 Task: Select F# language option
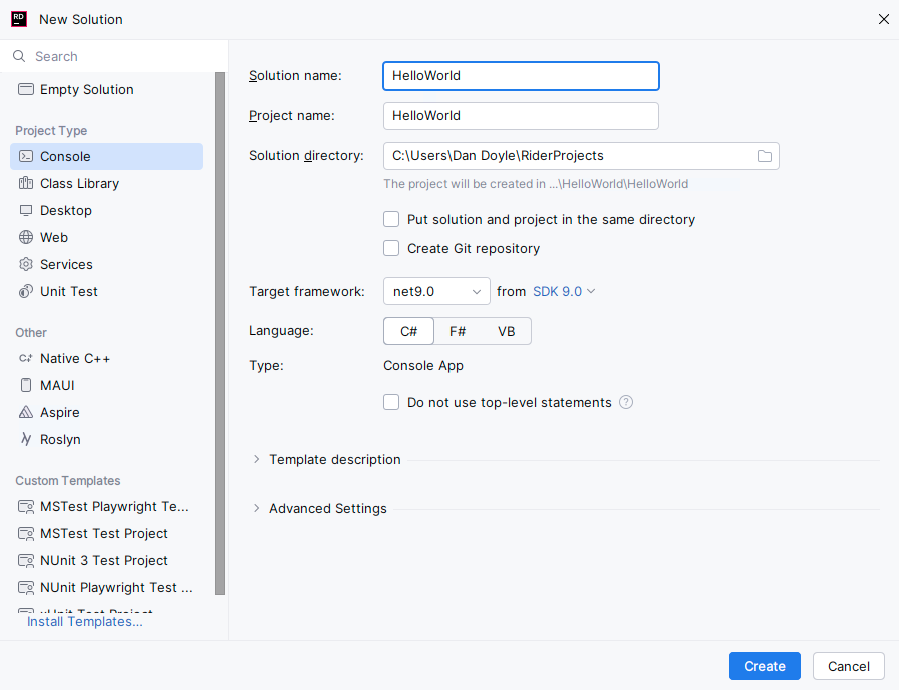click(458, 332)
